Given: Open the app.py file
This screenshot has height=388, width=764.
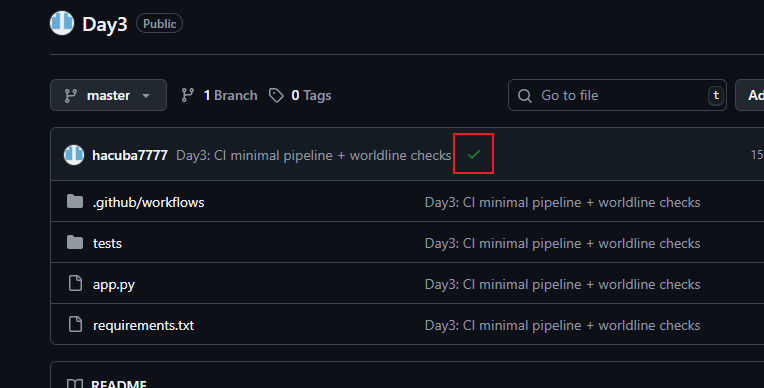Looking at the screenshot, I should tap(114, 284).
